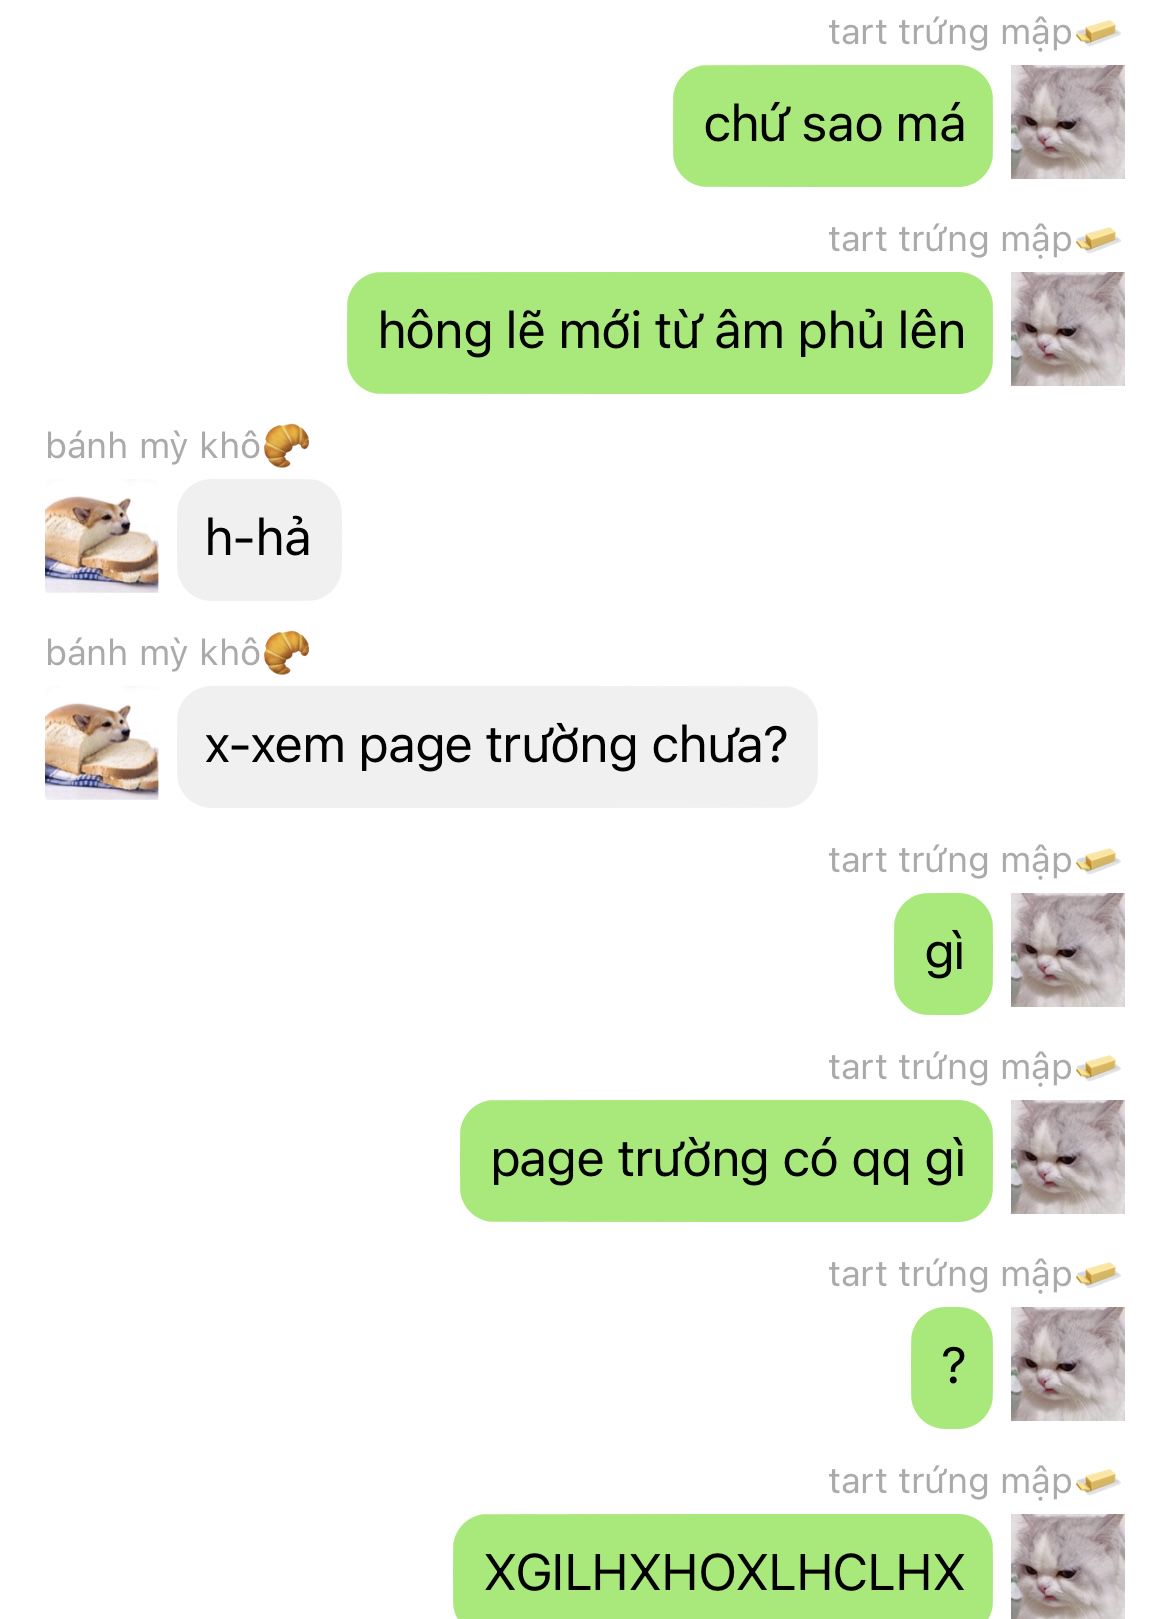Tap the cat avatar beside 'chứ sao má'
The height and width of the screenshot is (1619, 1170).
[1067, 122]
